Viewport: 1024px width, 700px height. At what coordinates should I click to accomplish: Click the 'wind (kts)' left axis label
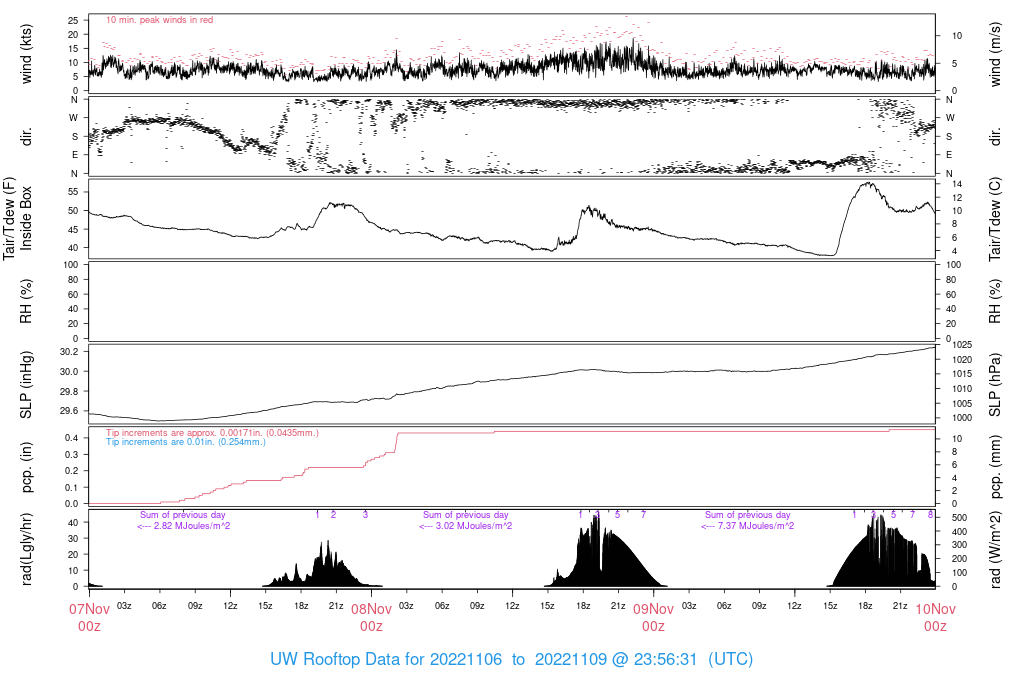27,53
